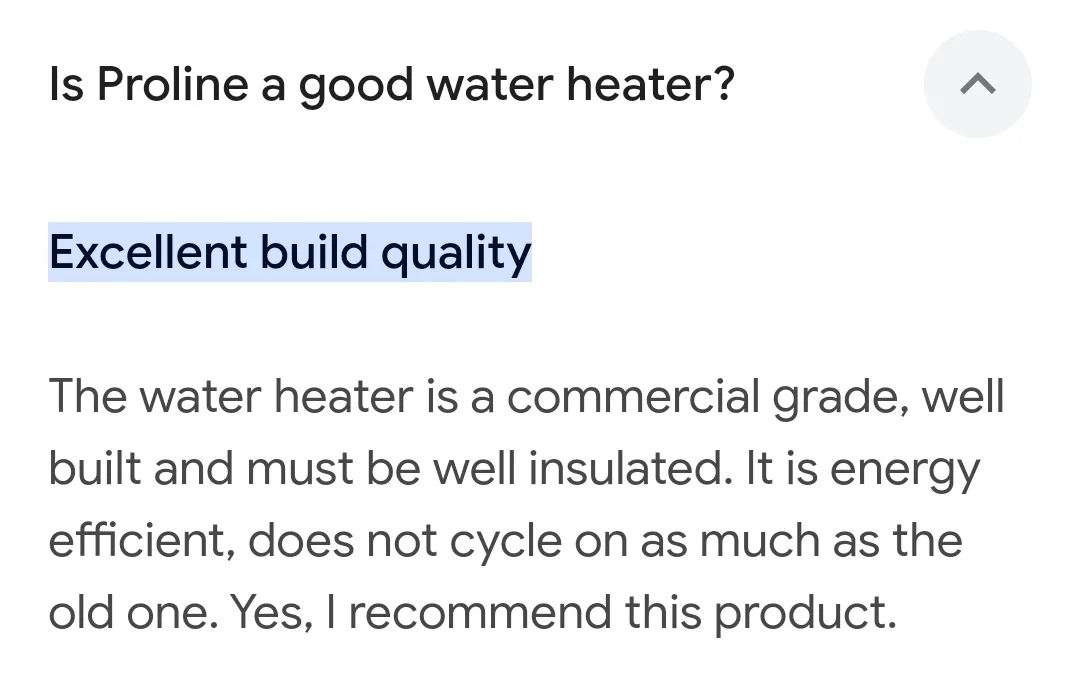
Task: Click the word 'heater?' in the question
Action: point(650,84)
